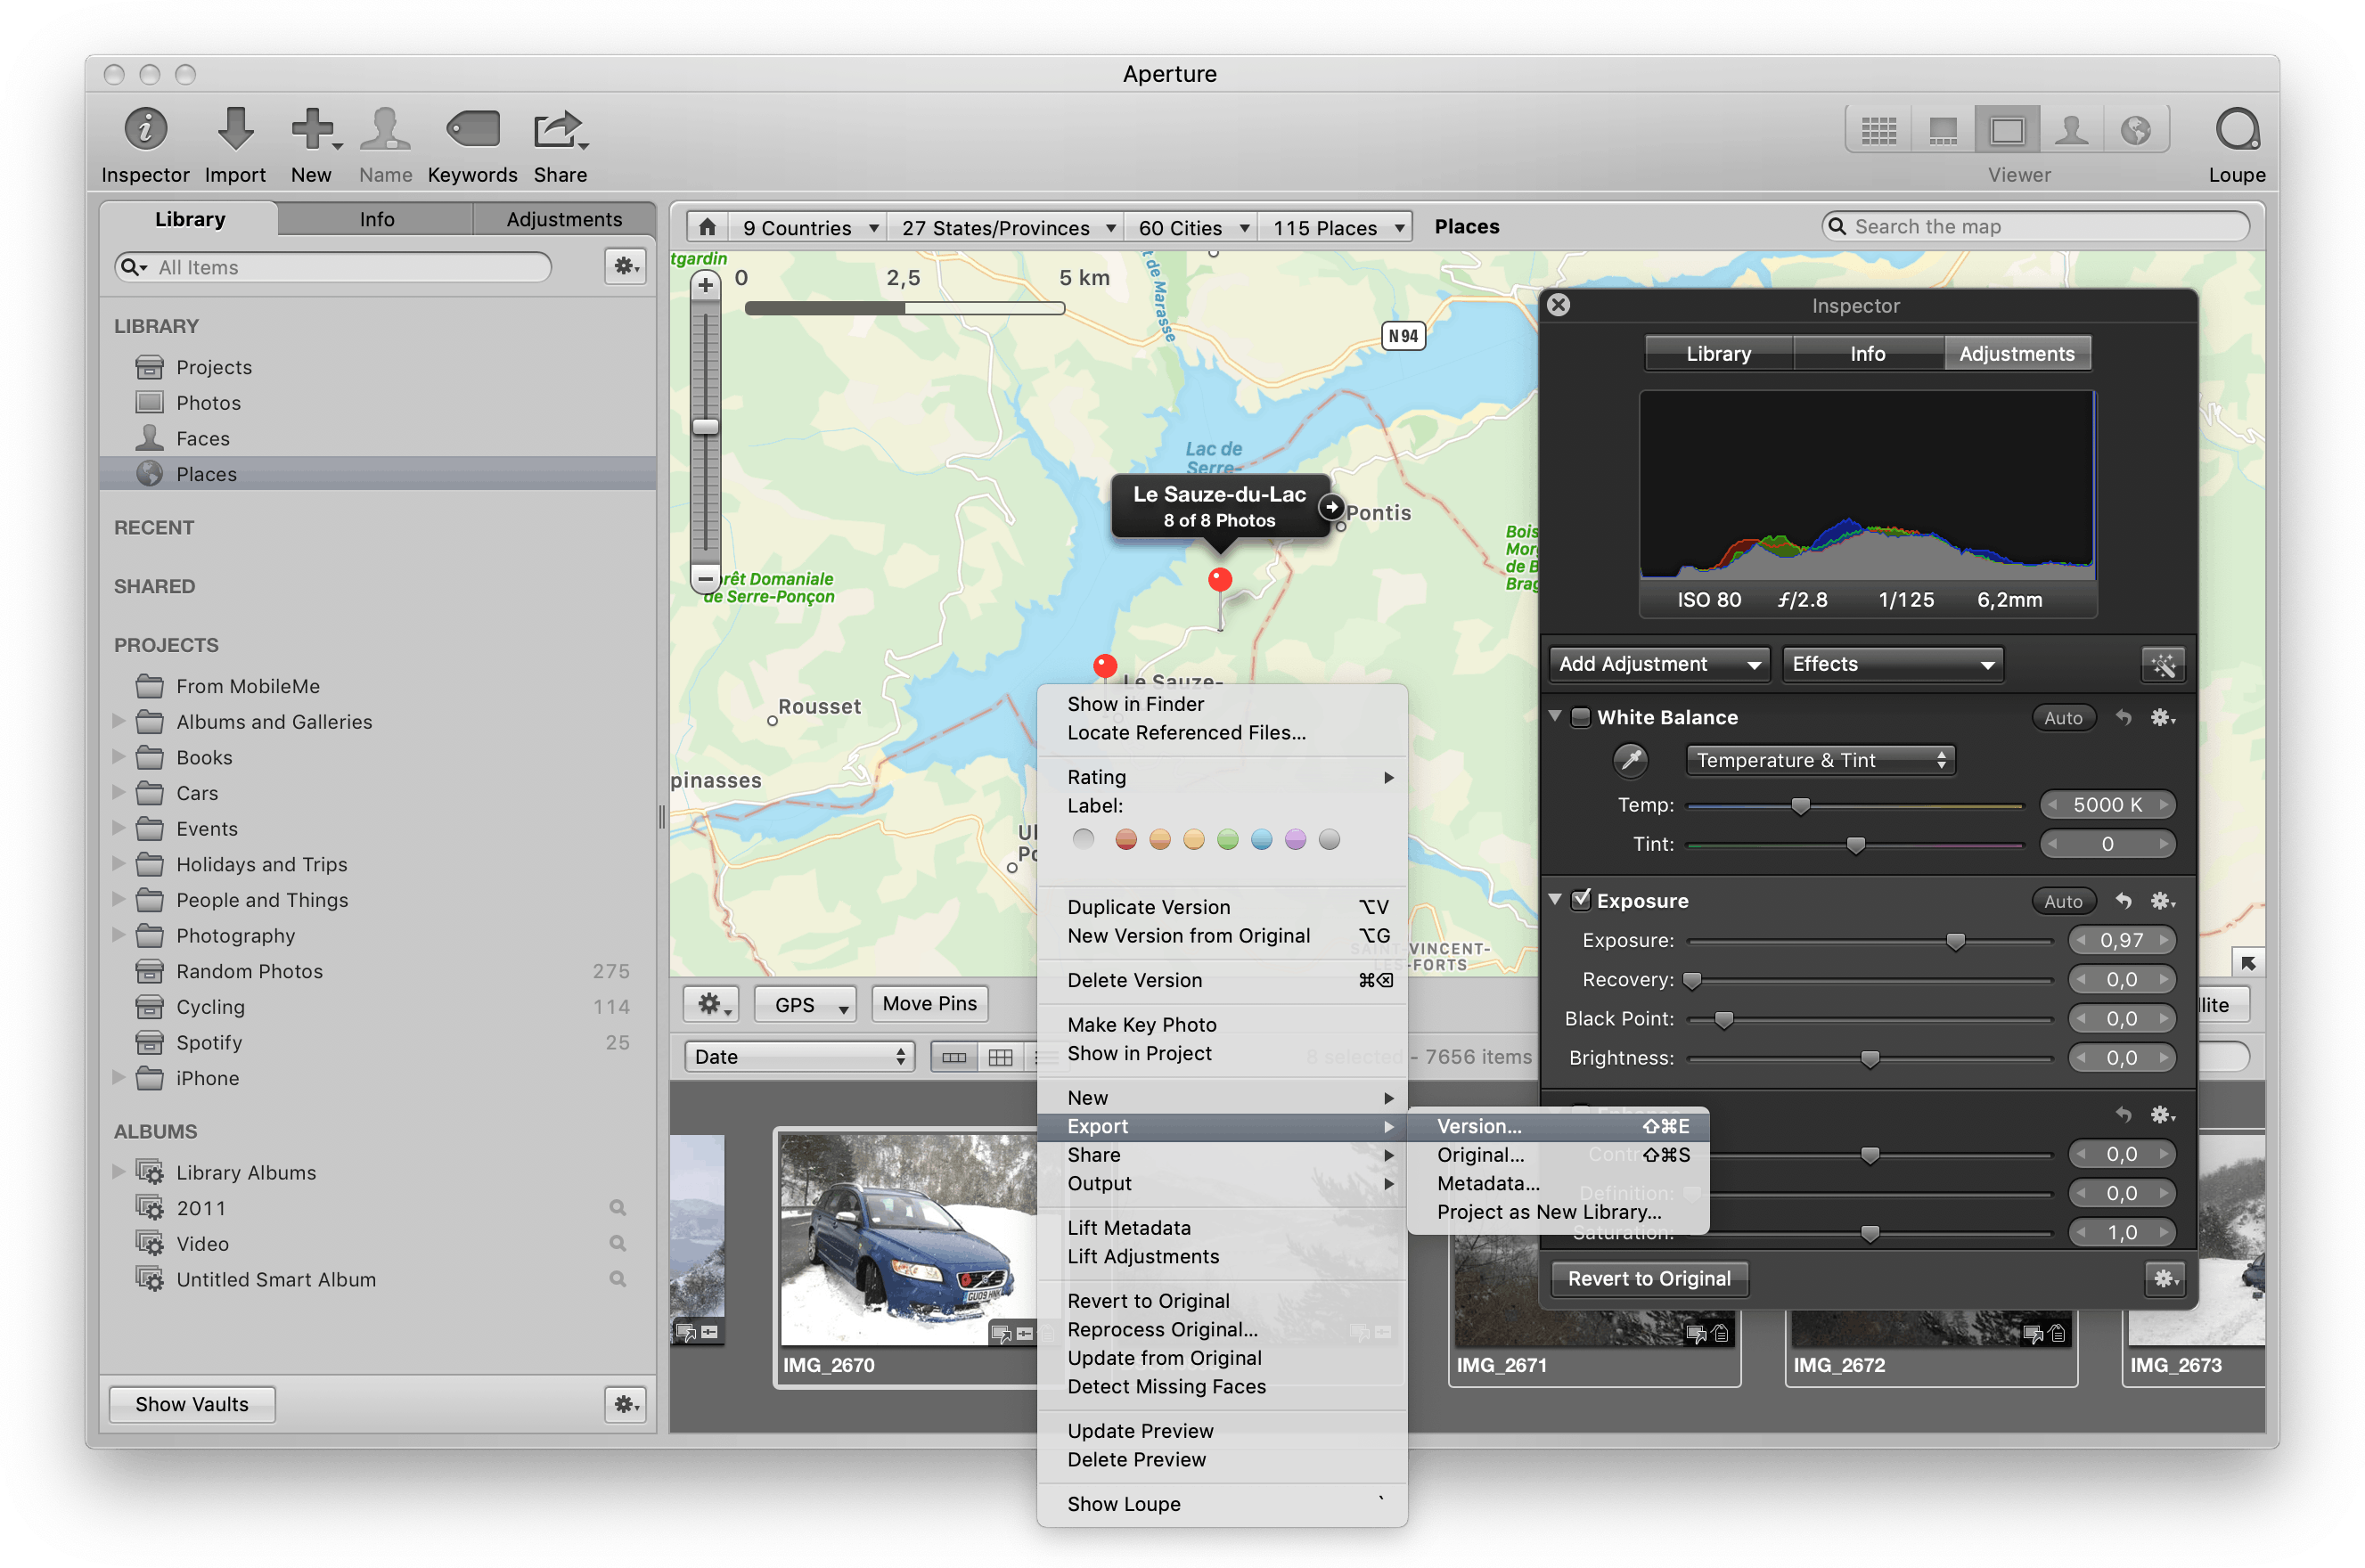Screen dimensions: 2365x1568
Task: Open the 60 Cities dropdown
Action: (1190, 228)
